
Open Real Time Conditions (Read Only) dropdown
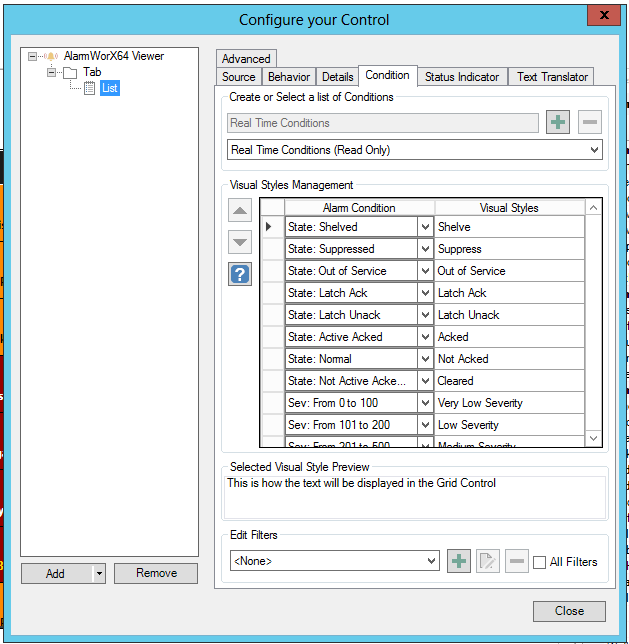pos(594,150)
